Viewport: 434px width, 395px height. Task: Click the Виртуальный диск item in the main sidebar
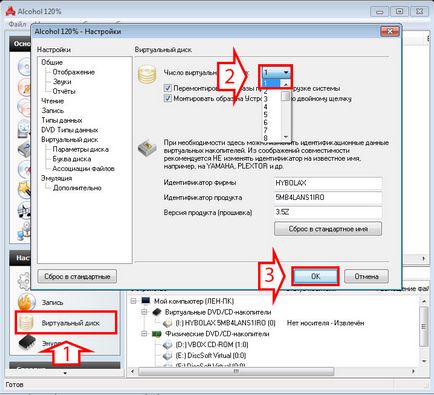click(x=66, y=323)
